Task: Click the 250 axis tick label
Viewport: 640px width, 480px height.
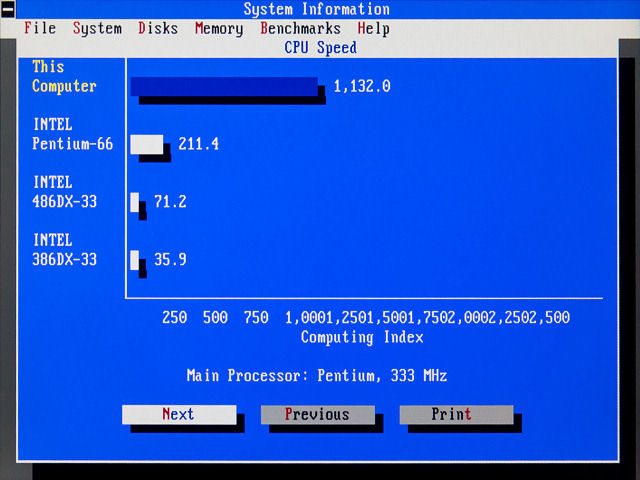Action: [x=175, y=318]
